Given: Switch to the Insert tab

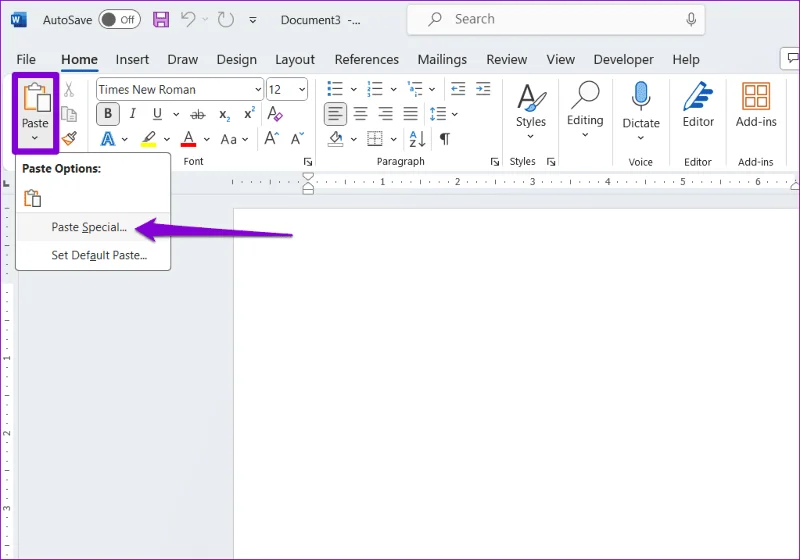Looking at the screenshot, I should [132, 60].
